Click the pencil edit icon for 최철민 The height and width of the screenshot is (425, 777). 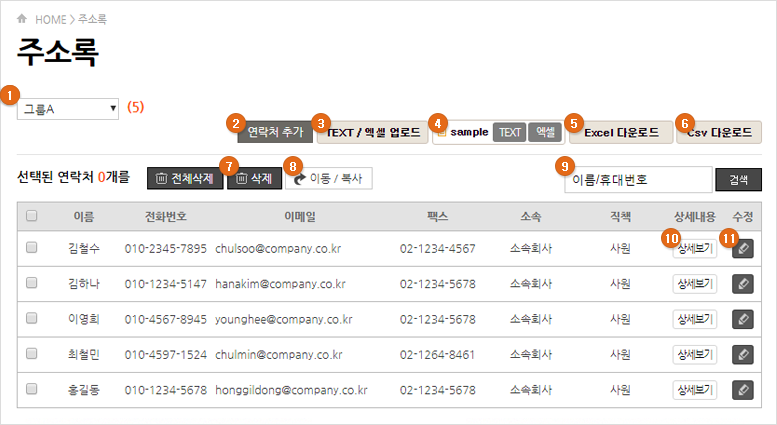(x=742, y=354)
